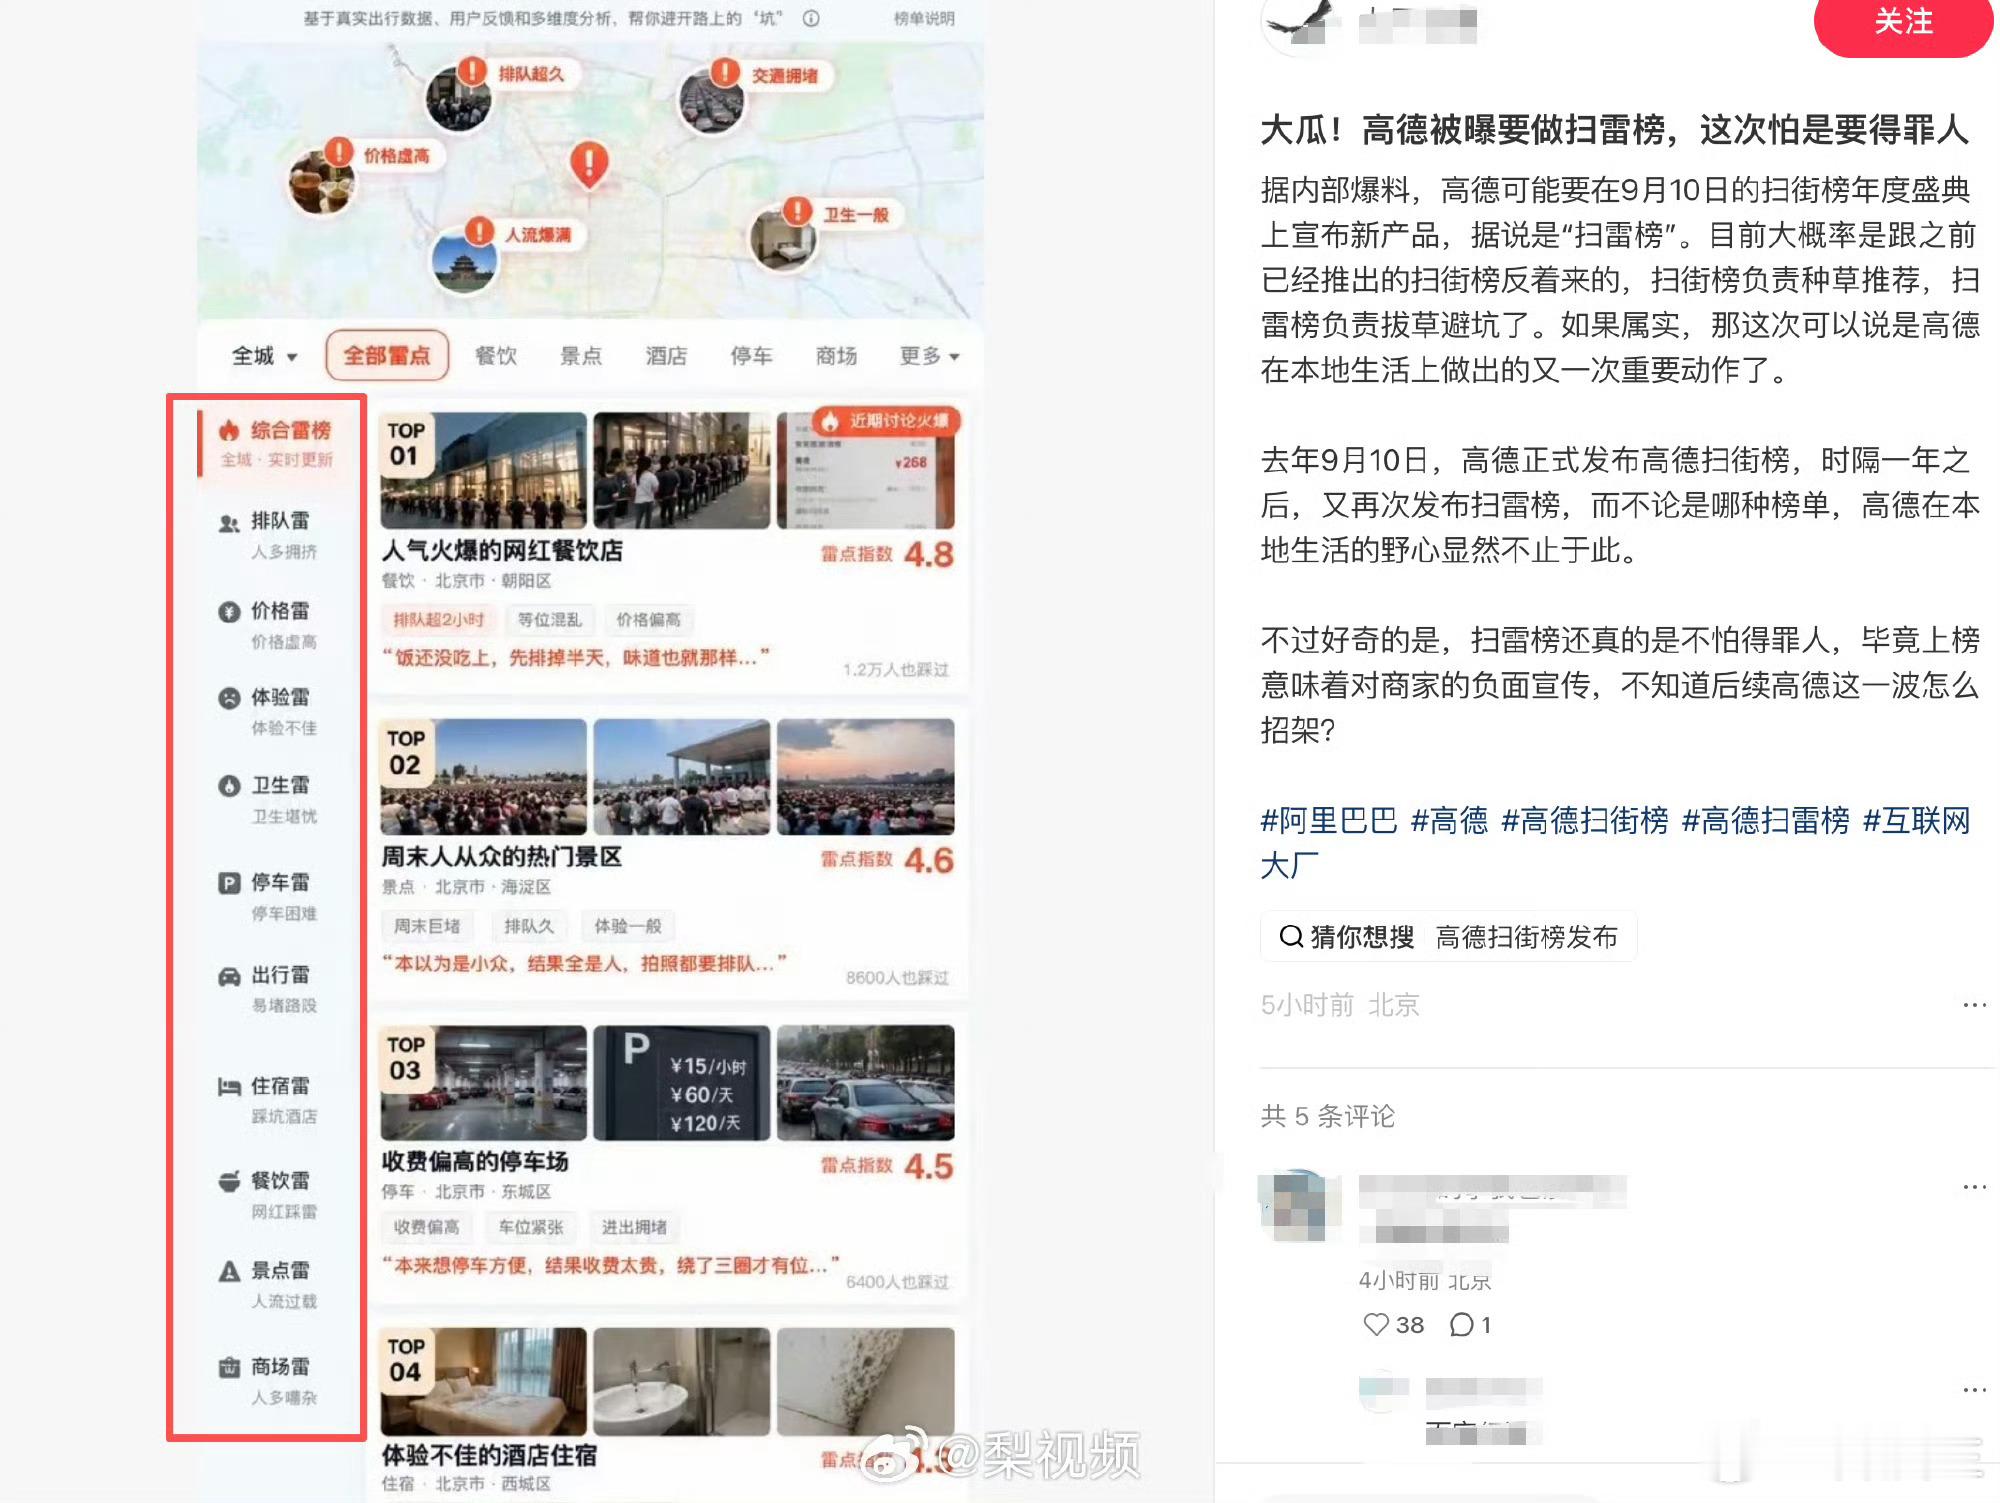Viewport: 2000px width, 1503px height.
Task: Click the 出行雷 car icon
Action: [x=229, y=976]
